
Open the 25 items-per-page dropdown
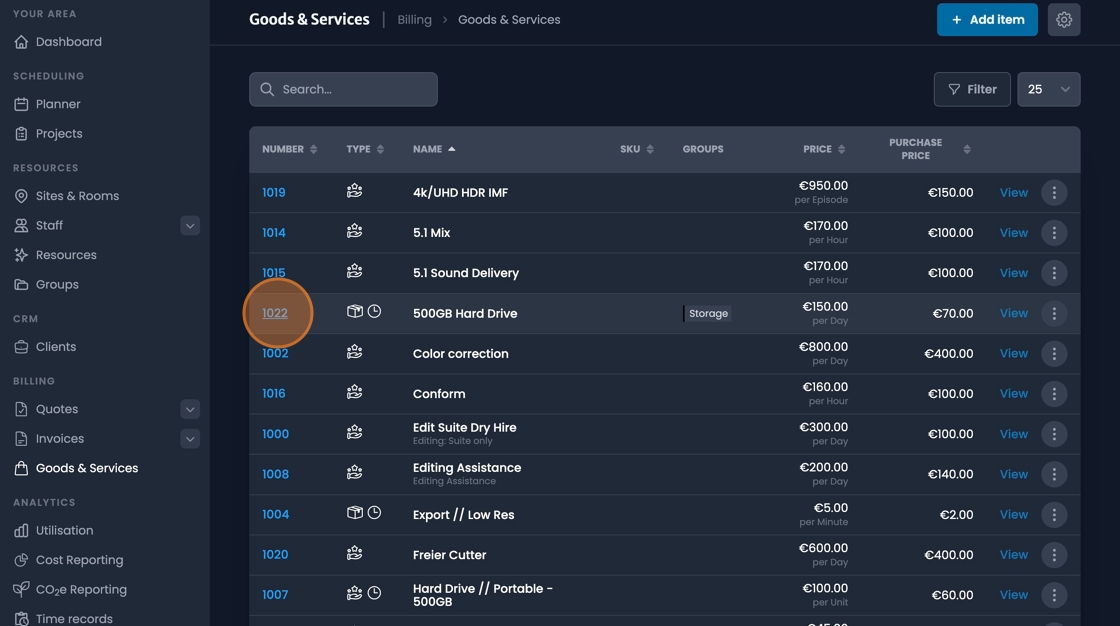pyautogui.click(x=1048, y=89)
